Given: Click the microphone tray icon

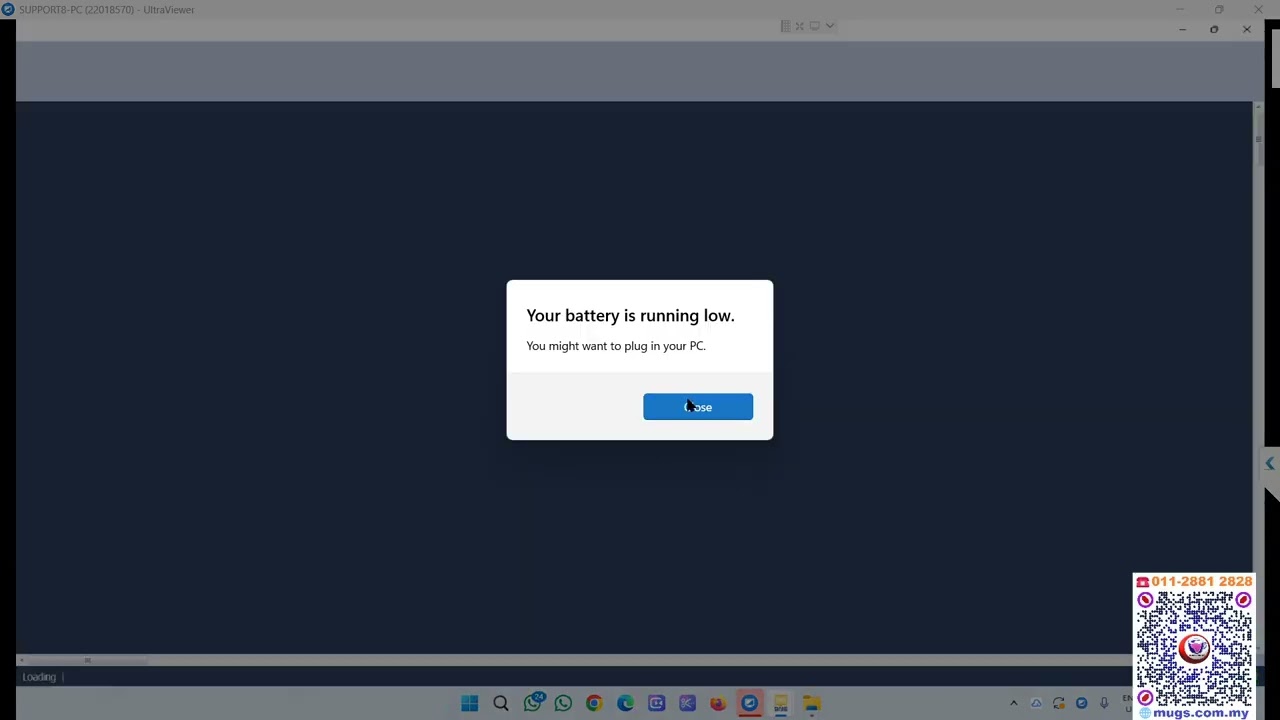Looking at the screenshot, I should (1104, 703).
